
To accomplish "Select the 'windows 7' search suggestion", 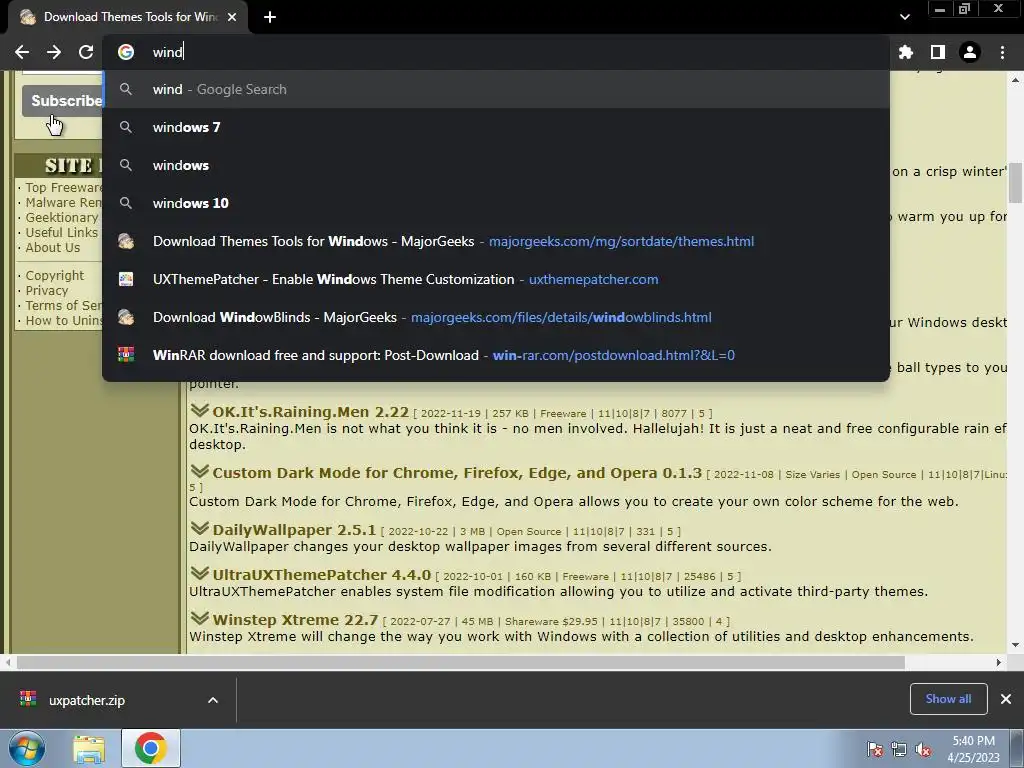I will [x=496, y=127].
